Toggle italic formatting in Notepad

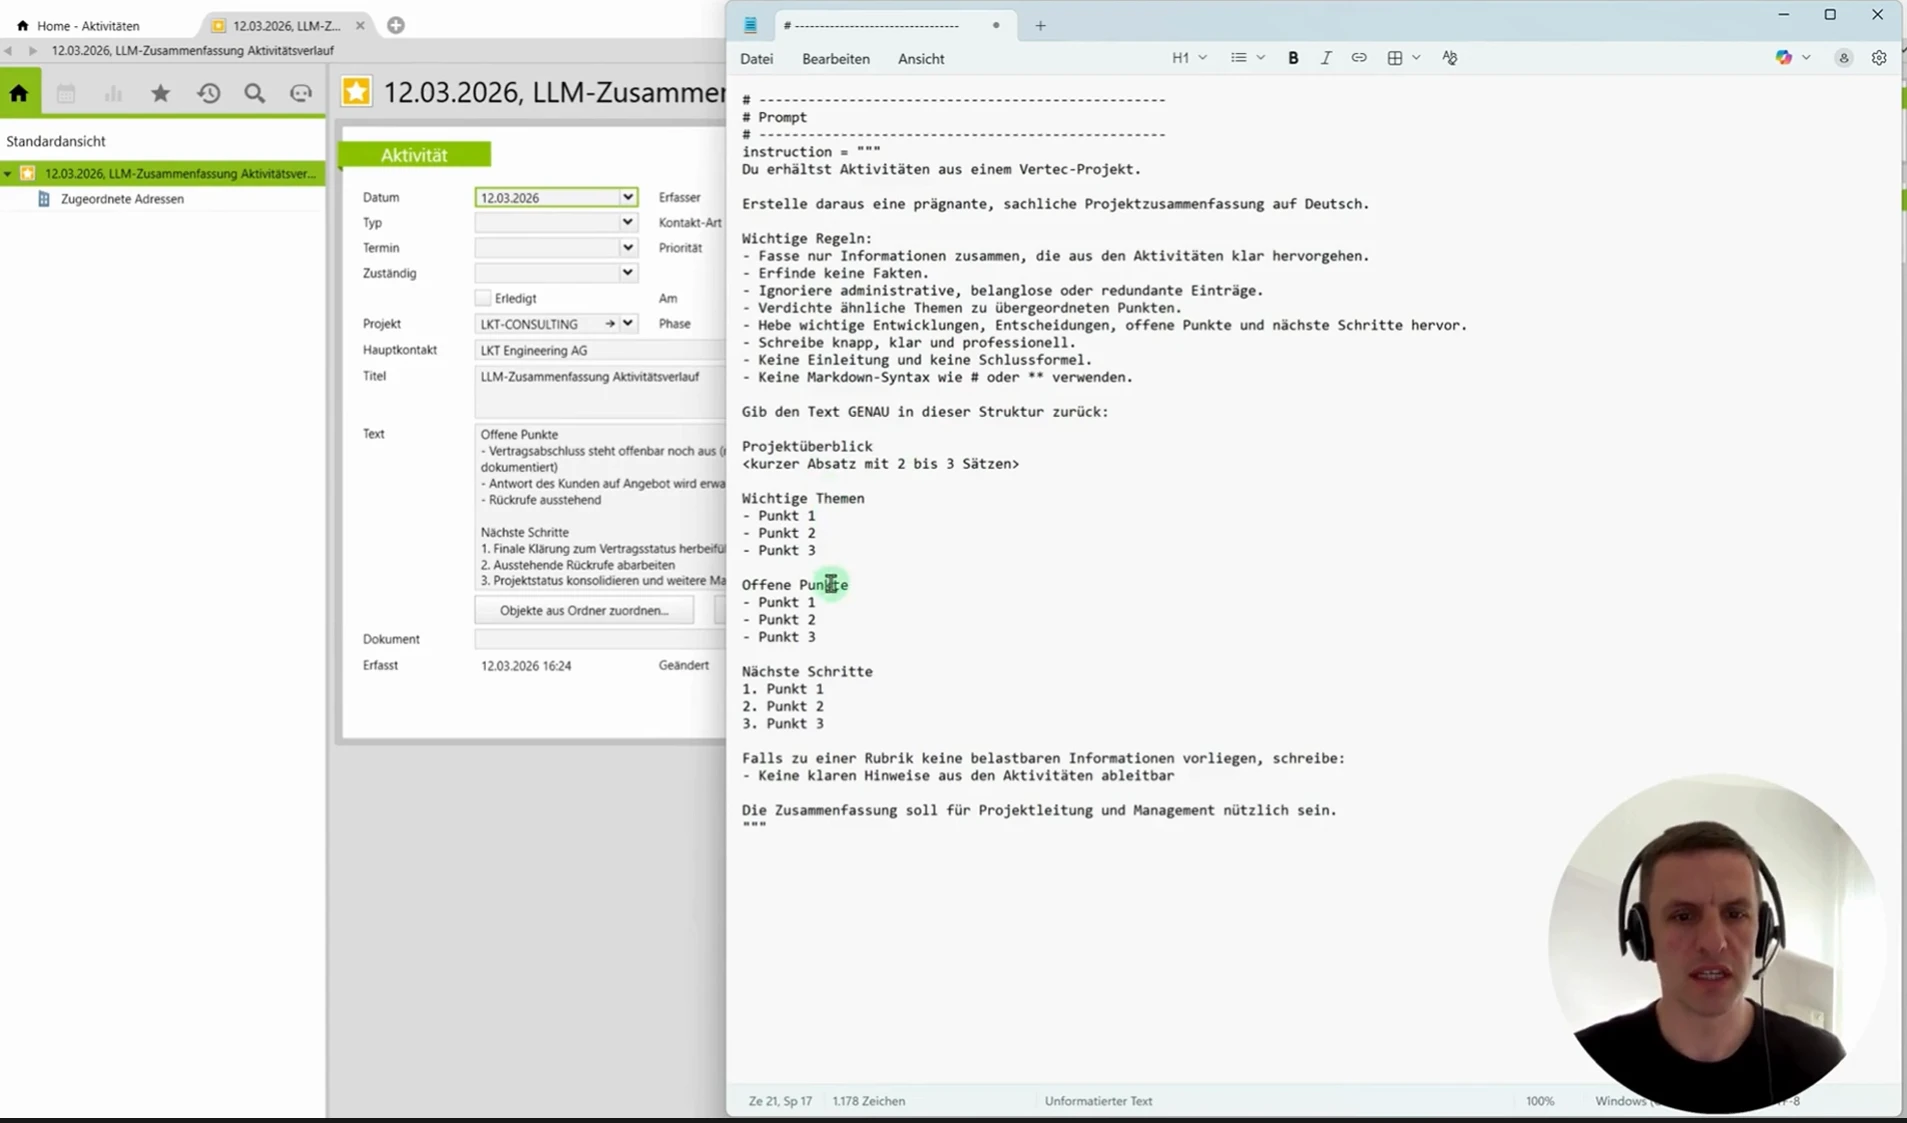1325,58
